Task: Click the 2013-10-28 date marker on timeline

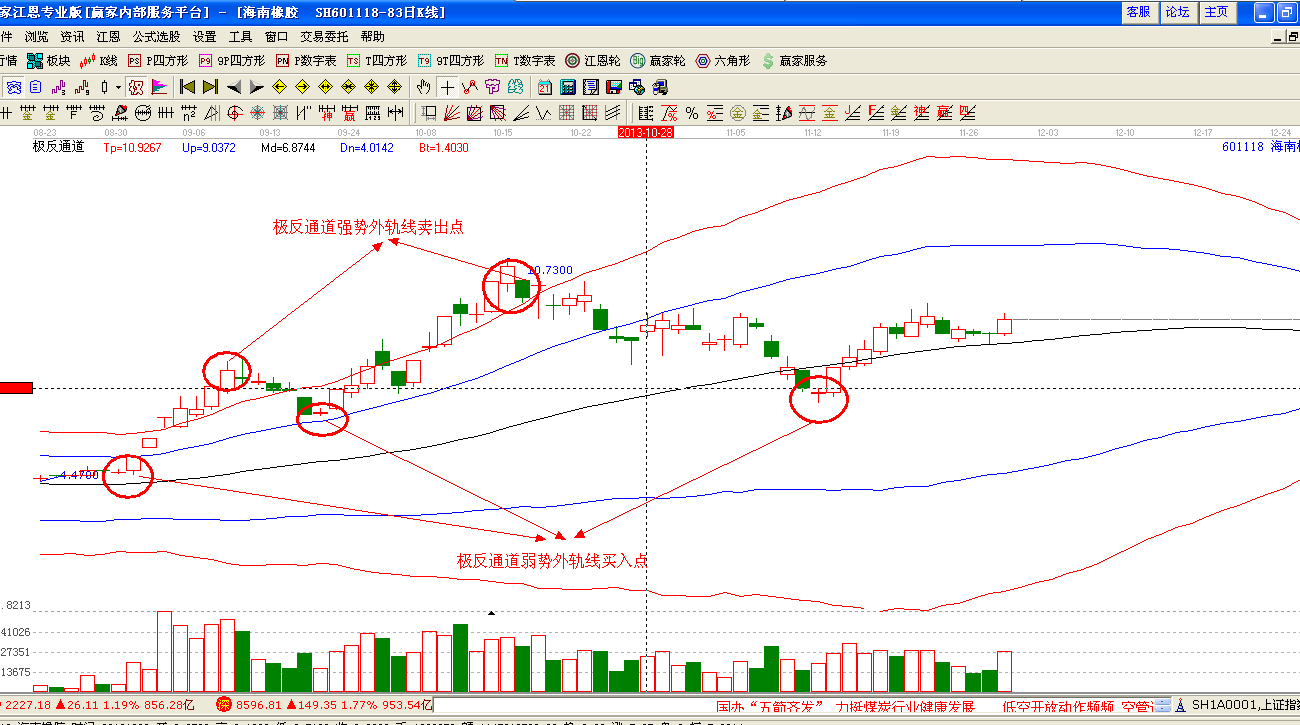Action: coord(646,132)
